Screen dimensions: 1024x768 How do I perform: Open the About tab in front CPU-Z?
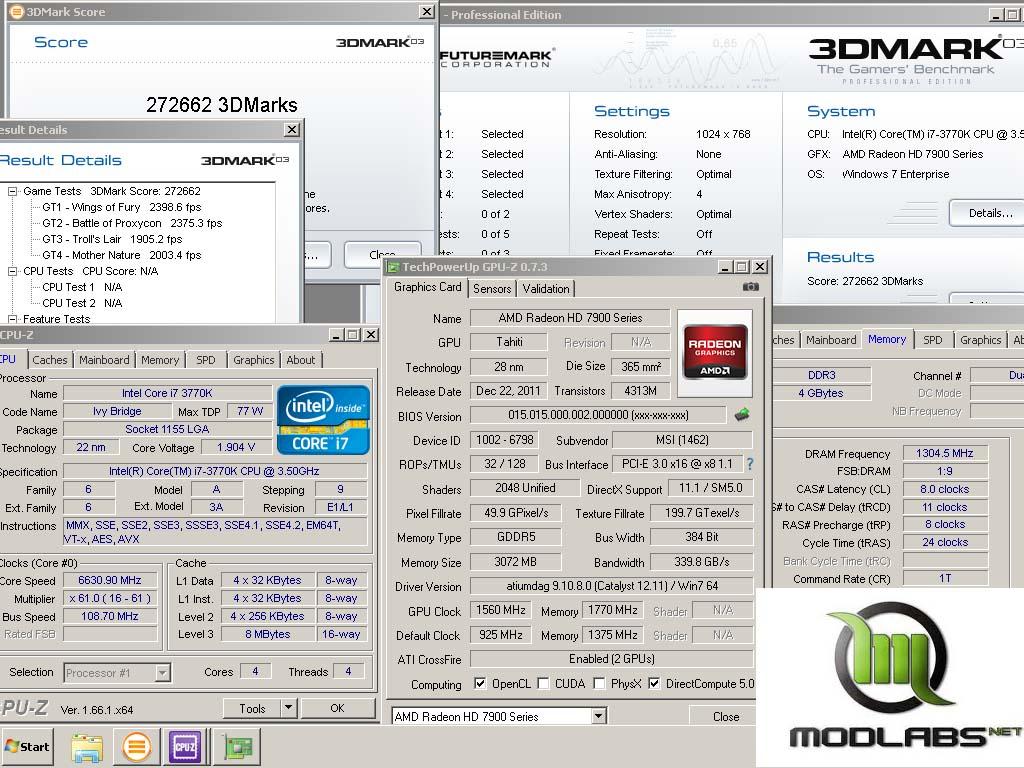(300, 360)
